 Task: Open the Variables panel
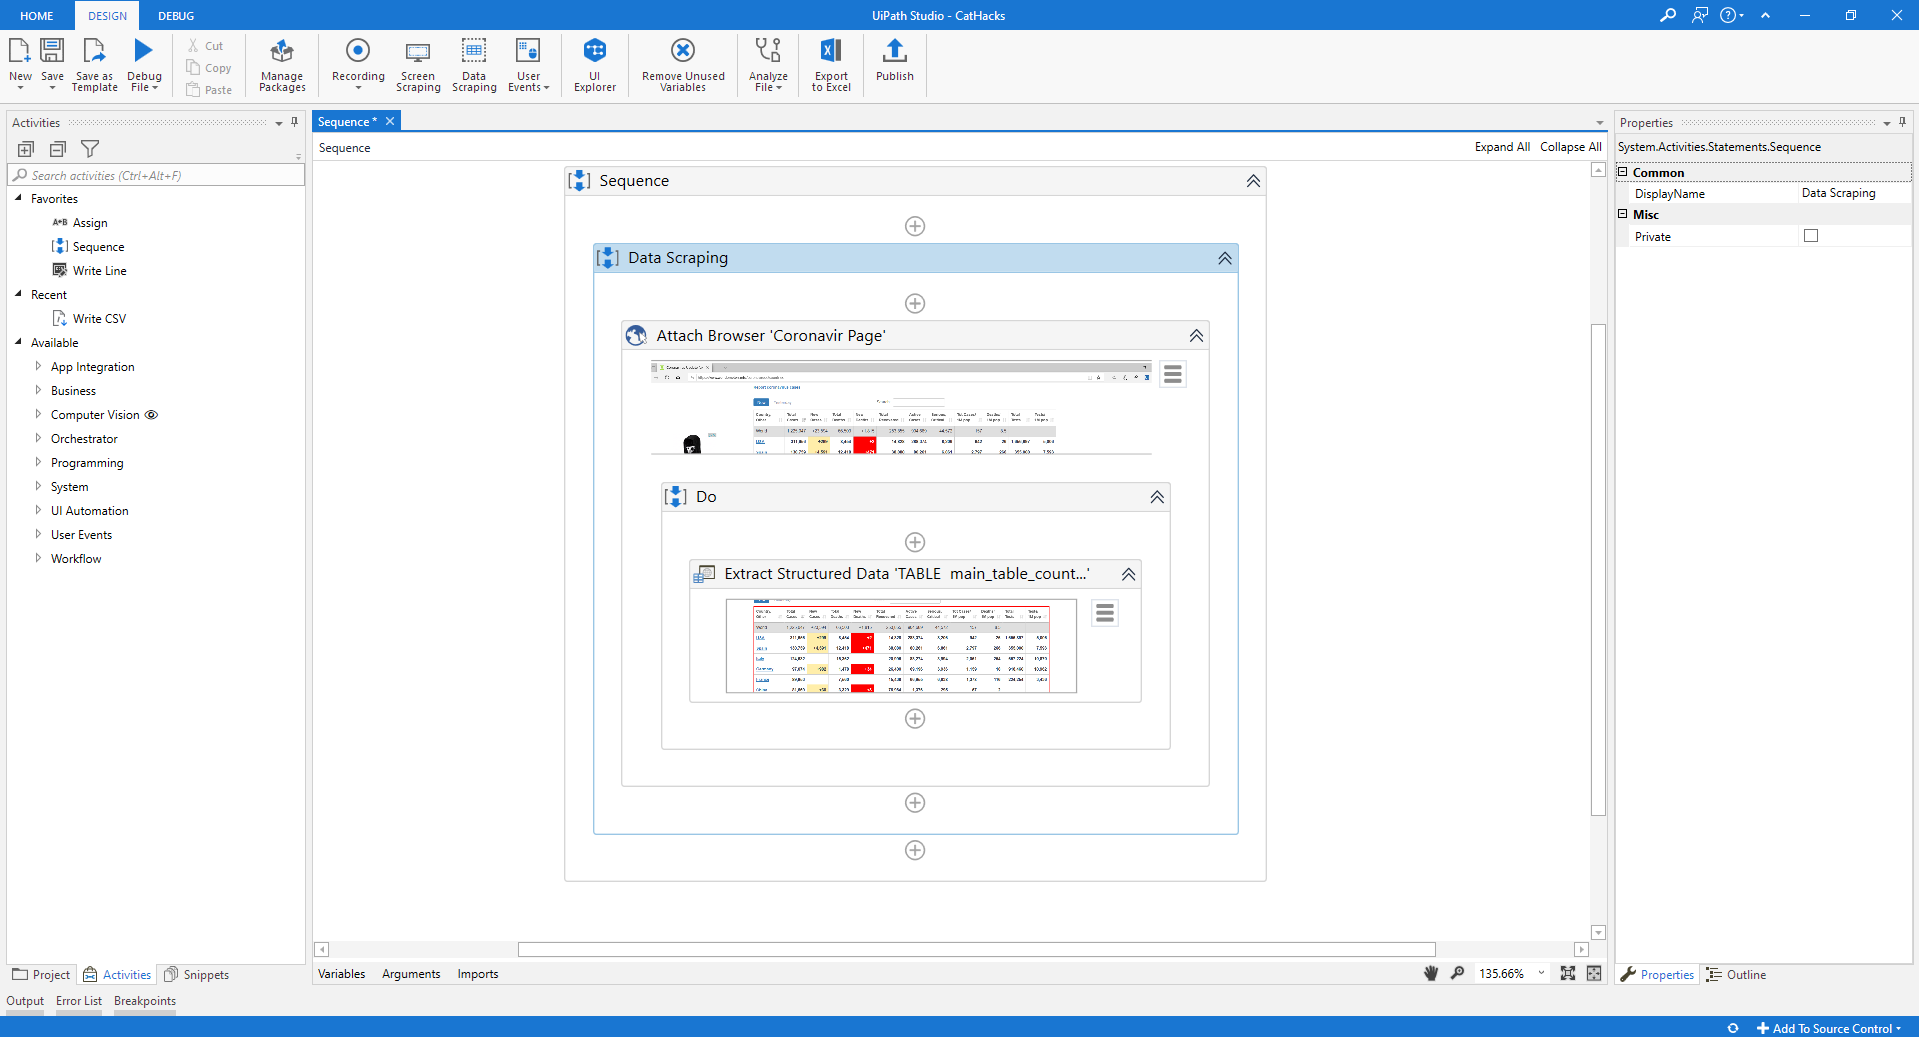(342, 974)
